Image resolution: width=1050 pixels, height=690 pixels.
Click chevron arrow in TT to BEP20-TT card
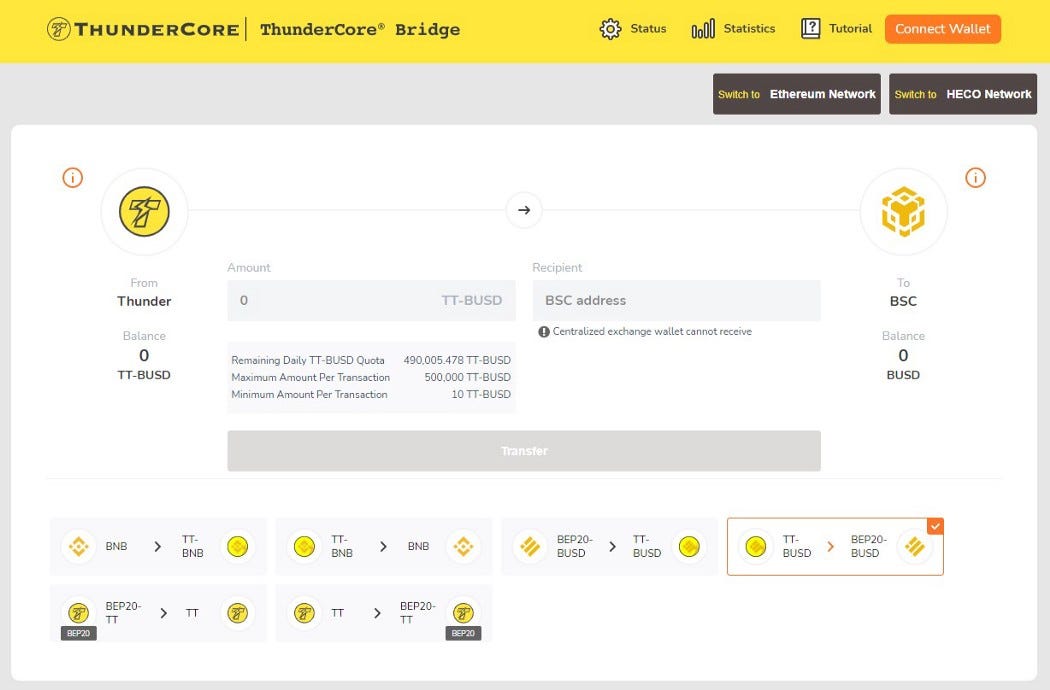tap(377, 613)
